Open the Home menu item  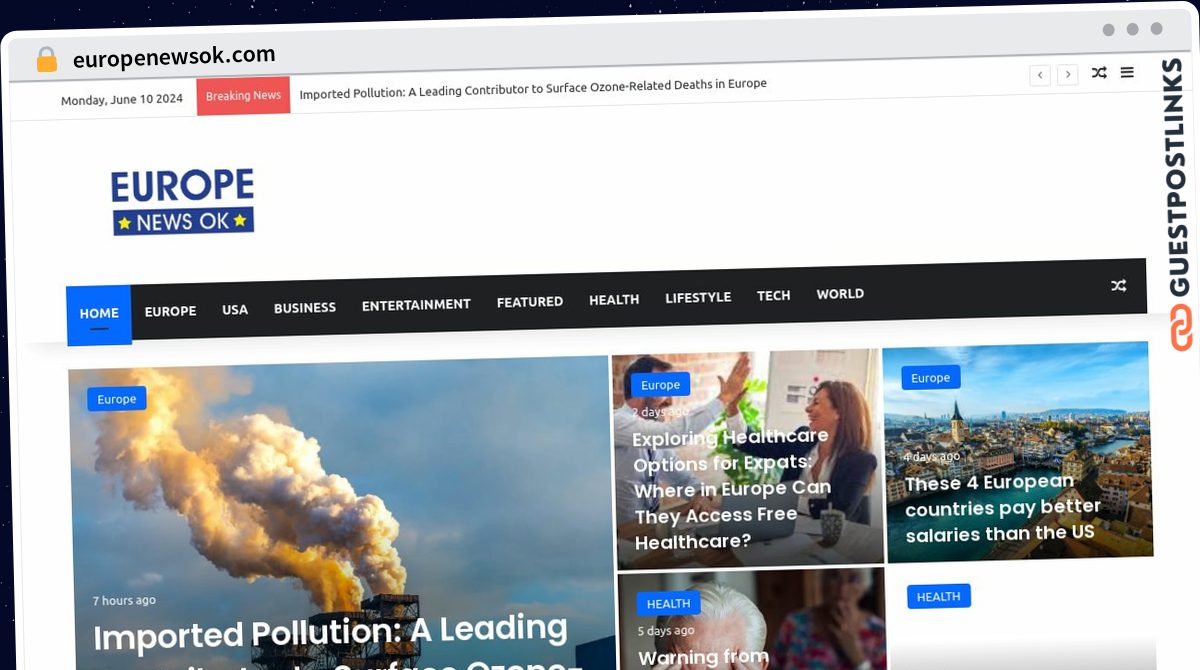tap(99, 314)
